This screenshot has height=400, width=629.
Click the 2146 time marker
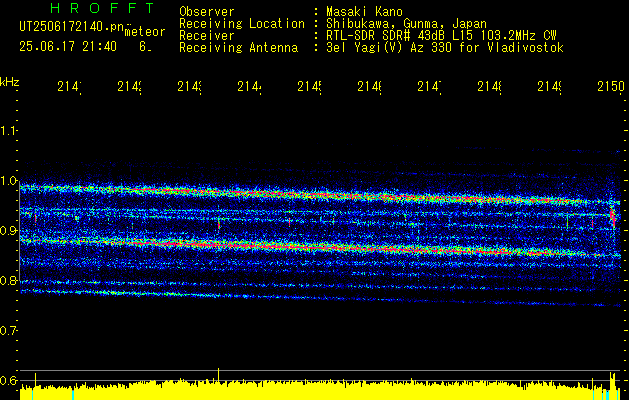369,87
